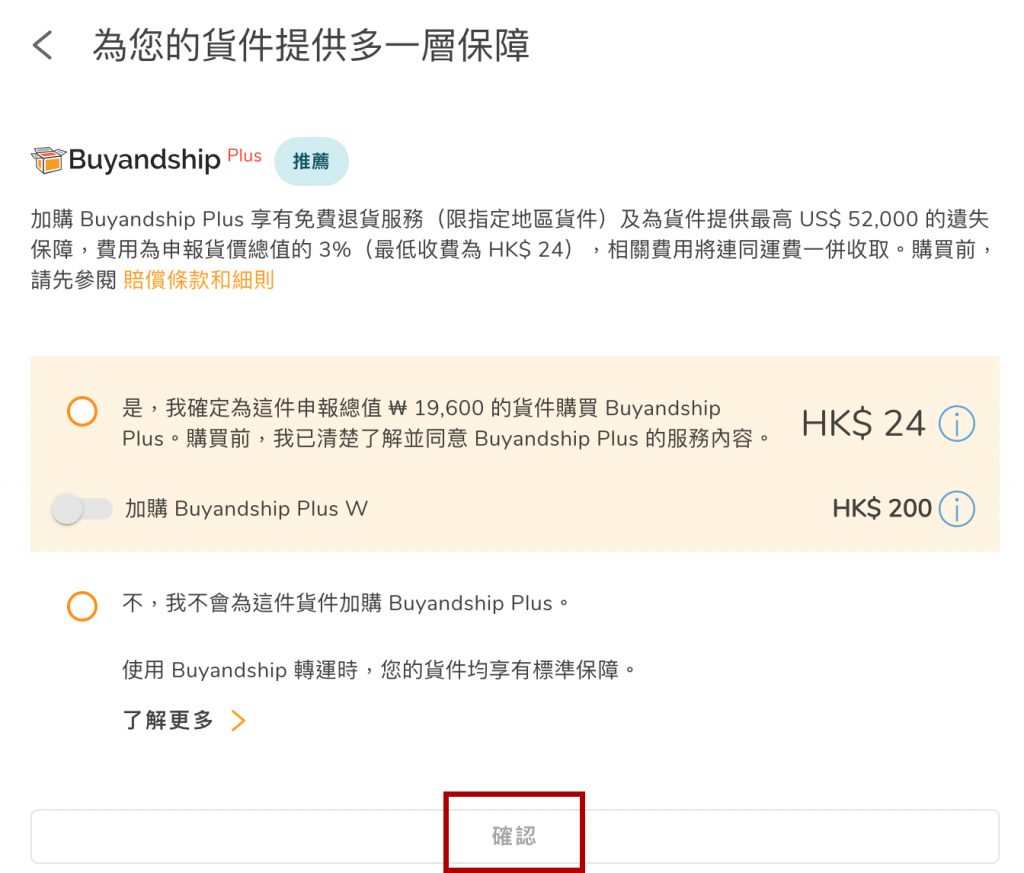Enable the Buyandship Plus W toggle
The width and height of the screenshot is (1024, 873).
(82, 509)
